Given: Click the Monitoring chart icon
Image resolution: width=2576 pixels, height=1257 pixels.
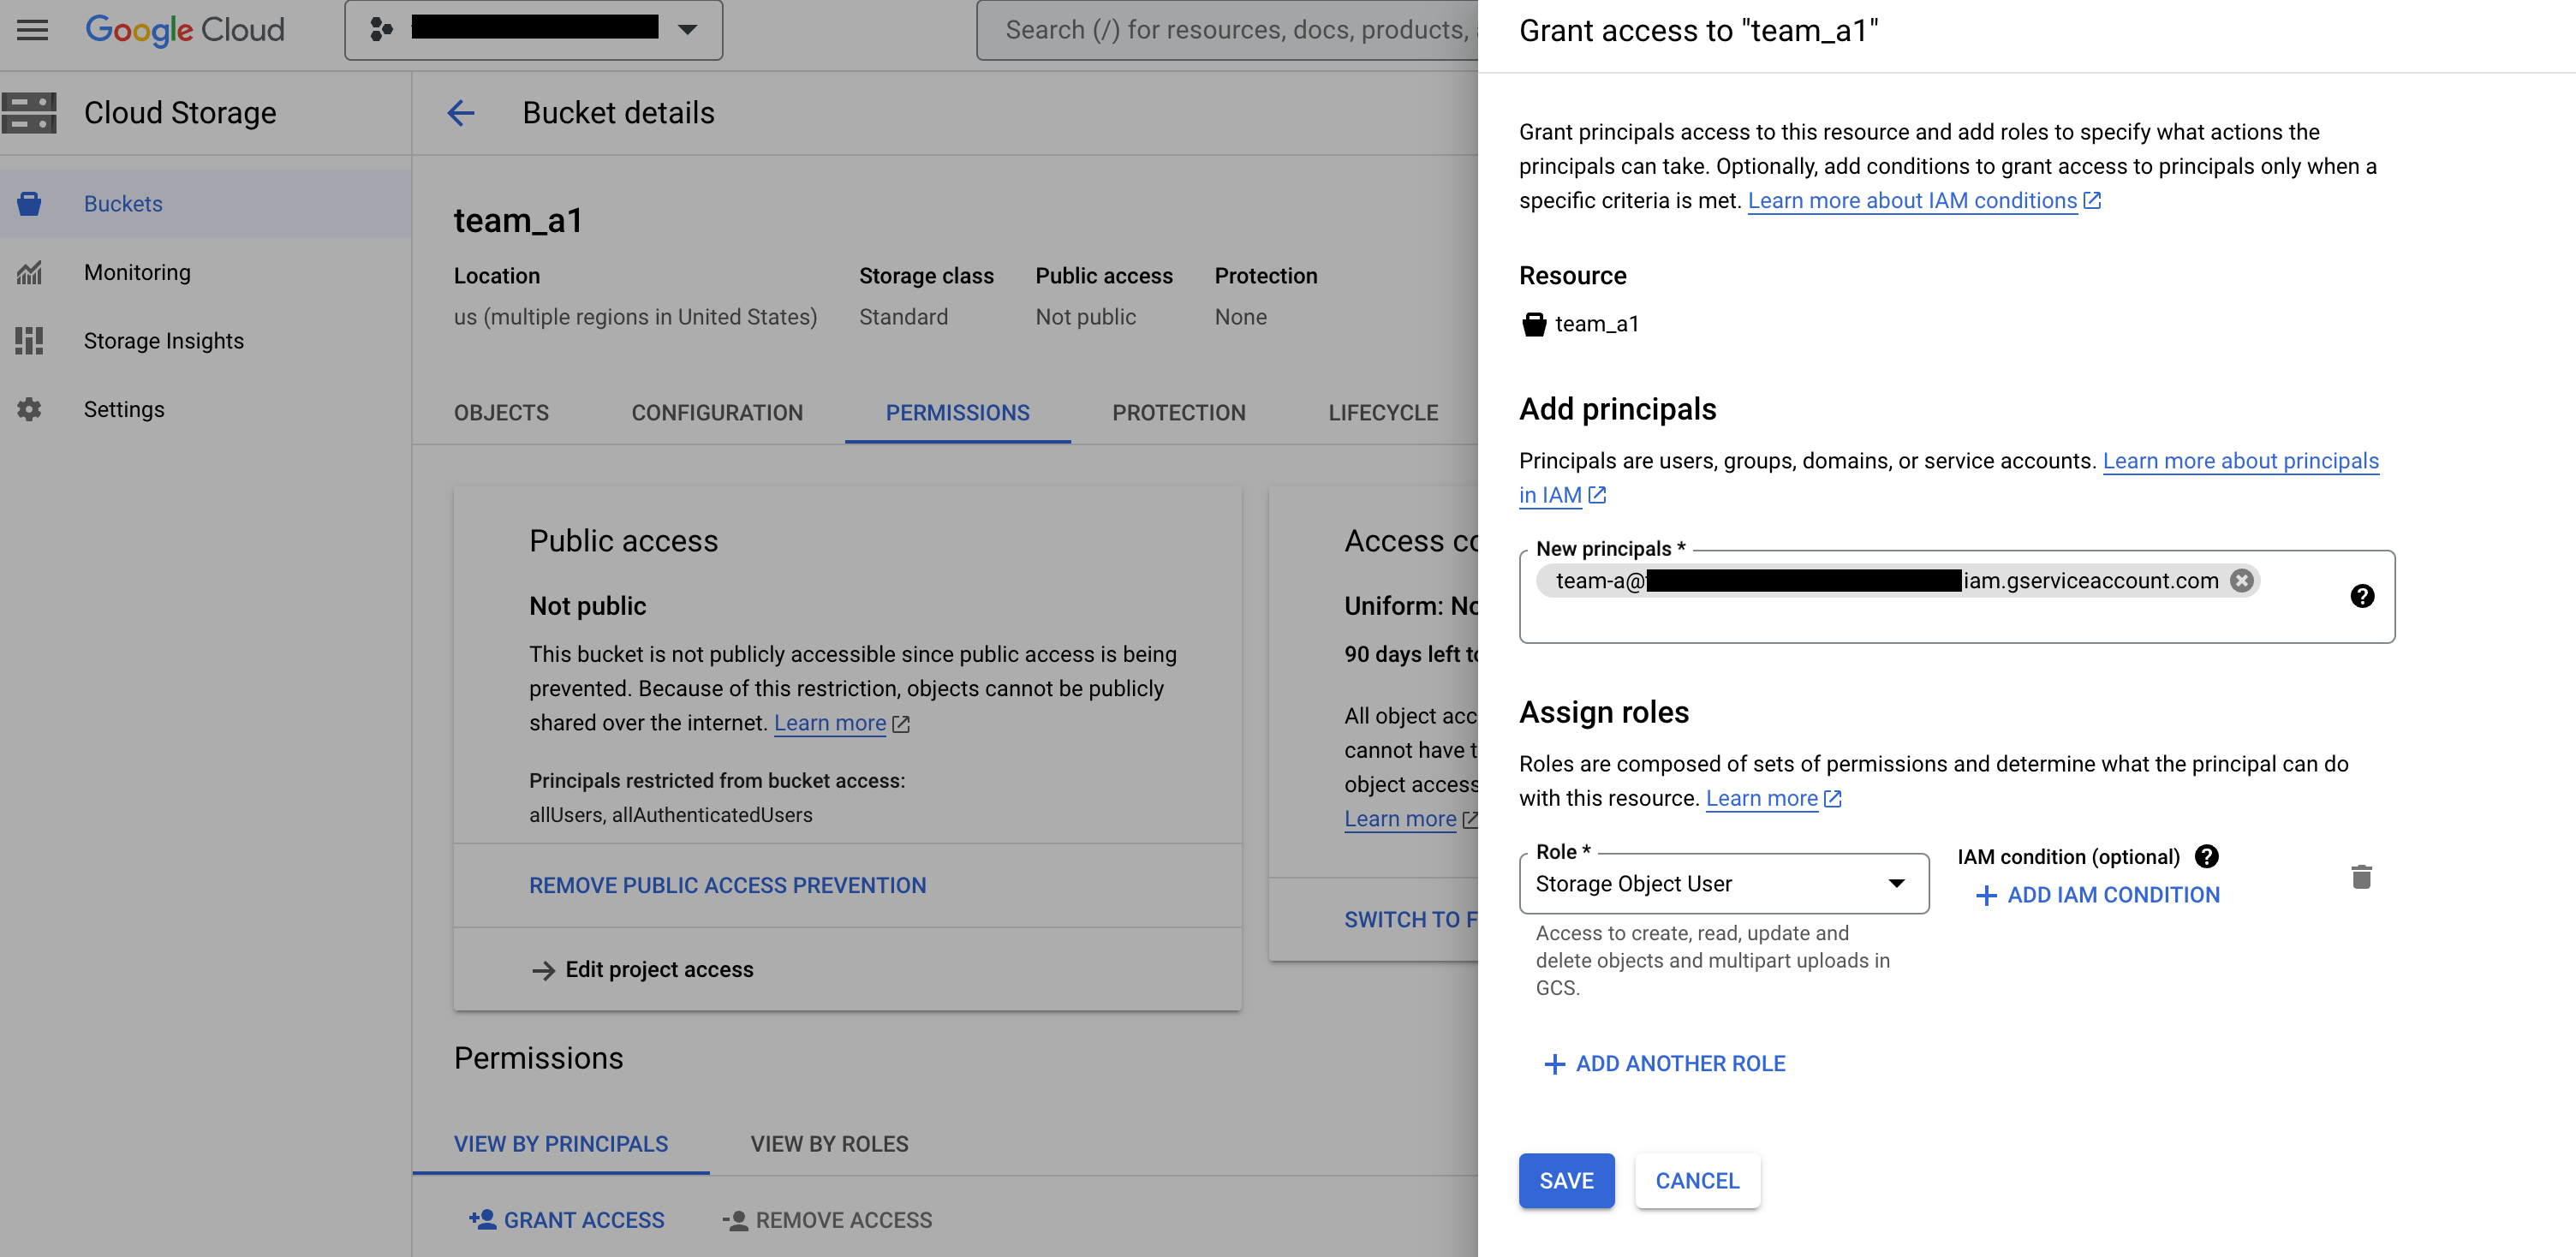Looking at the screenshot, I should point(29,272).
